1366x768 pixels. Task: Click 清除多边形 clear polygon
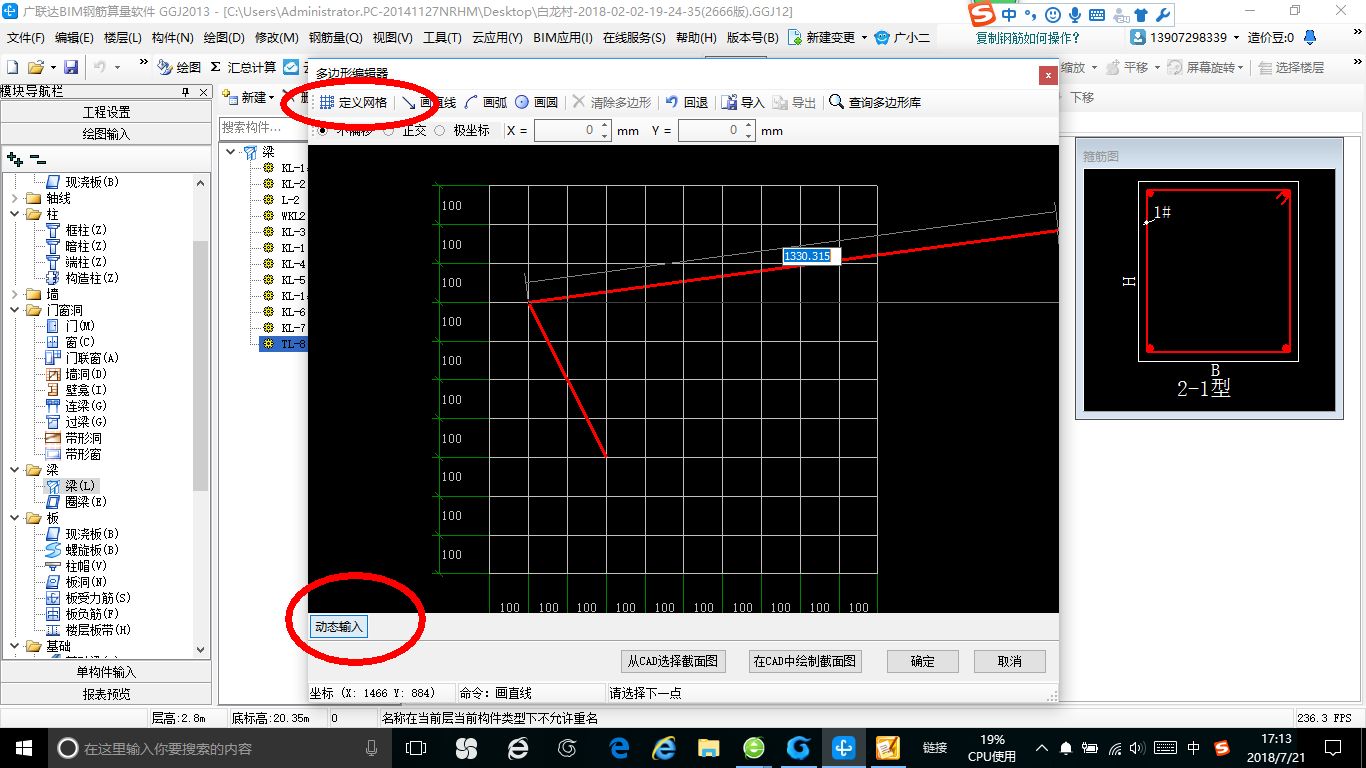click(611, 102)
